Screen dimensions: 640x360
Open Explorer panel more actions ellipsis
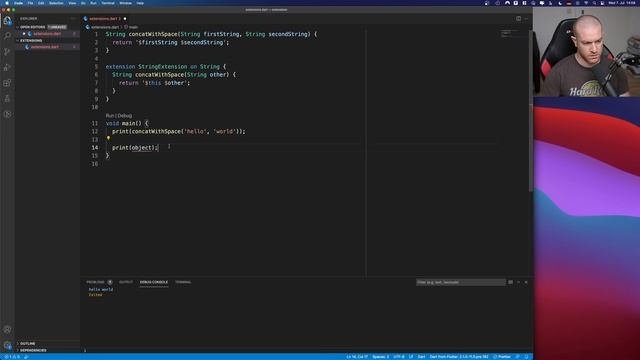click(73, 18)
